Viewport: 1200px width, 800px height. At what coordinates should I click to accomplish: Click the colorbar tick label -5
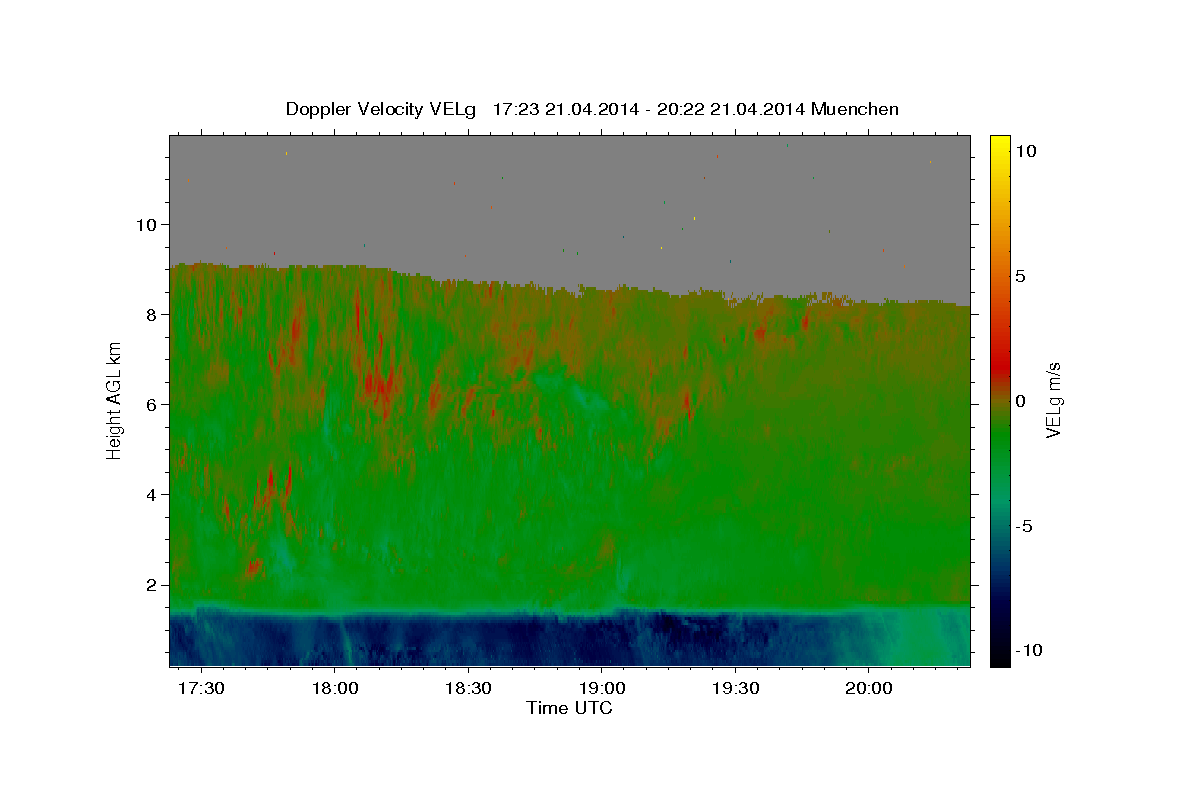click(x=1023, y=526)
